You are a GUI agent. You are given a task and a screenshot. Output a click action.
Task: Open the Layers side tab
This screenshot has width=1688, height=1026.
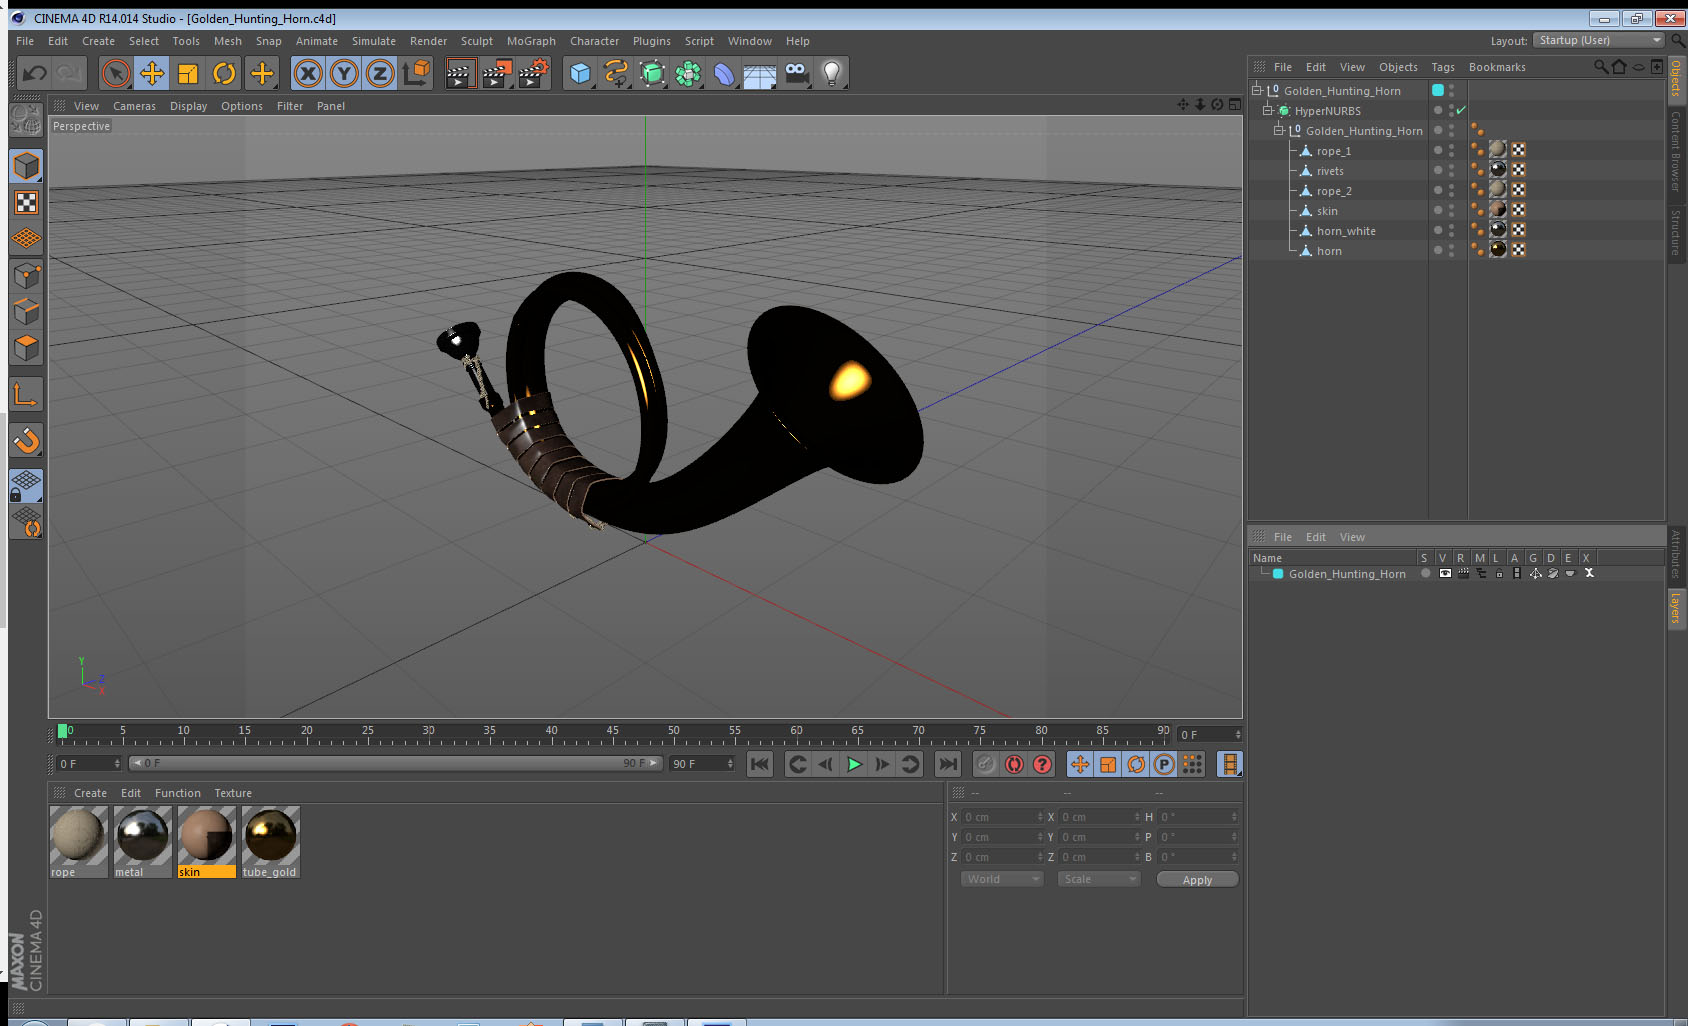[1675, 608]
